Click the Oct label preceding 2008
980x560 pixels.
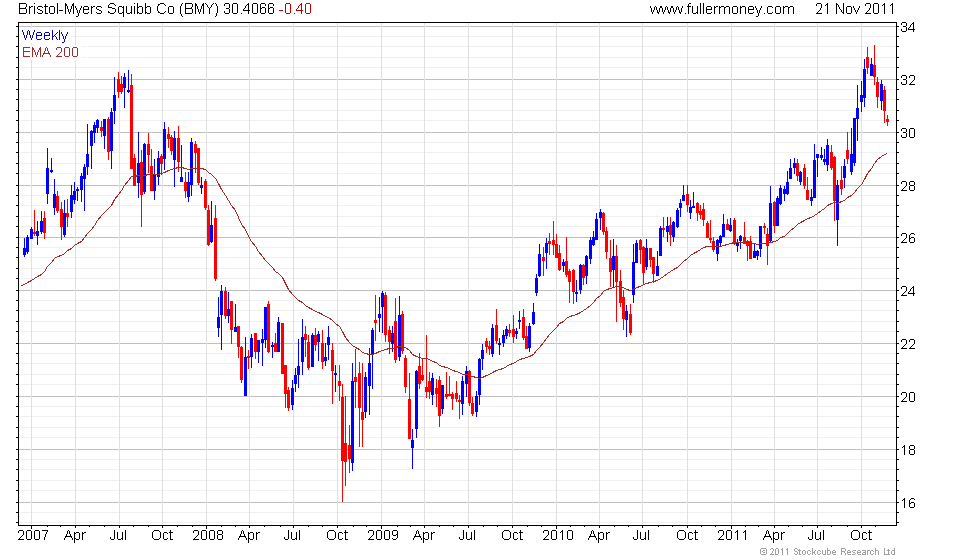(x=162, y=536)
